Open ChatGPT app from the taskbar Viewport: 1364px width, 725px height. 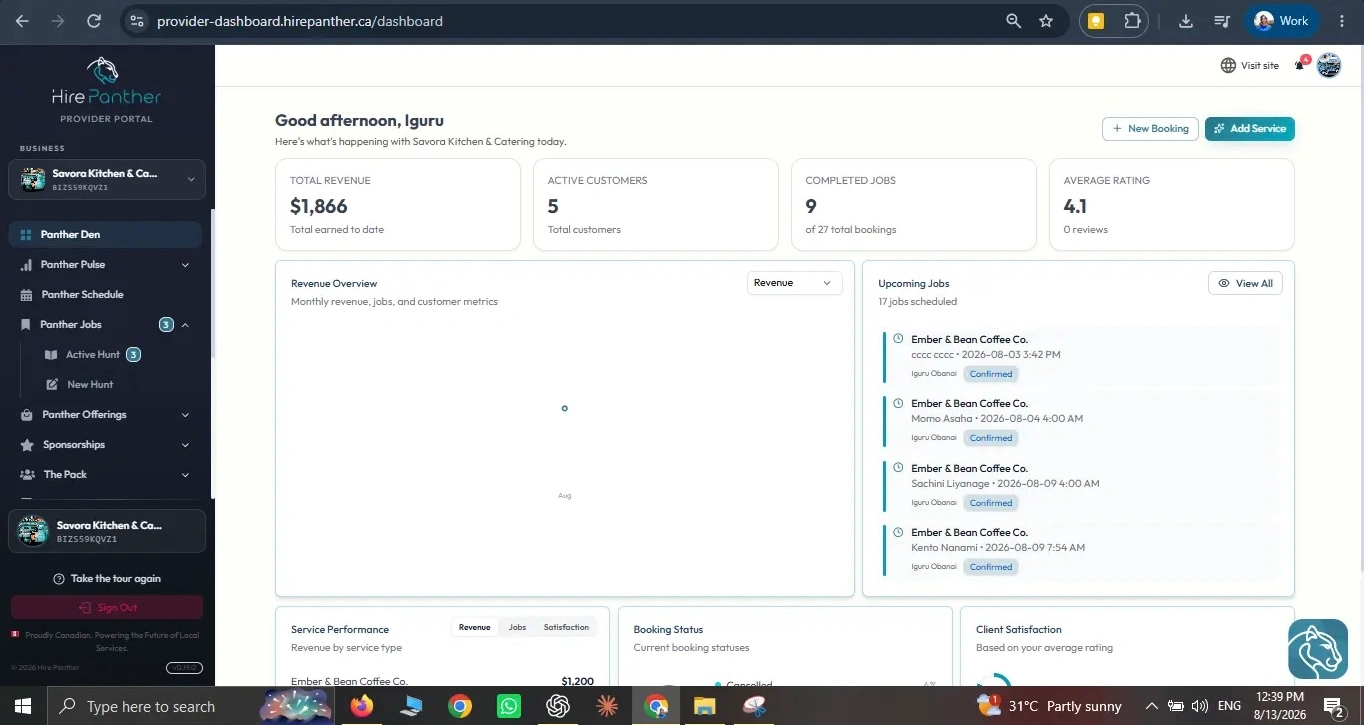(558, 706)
